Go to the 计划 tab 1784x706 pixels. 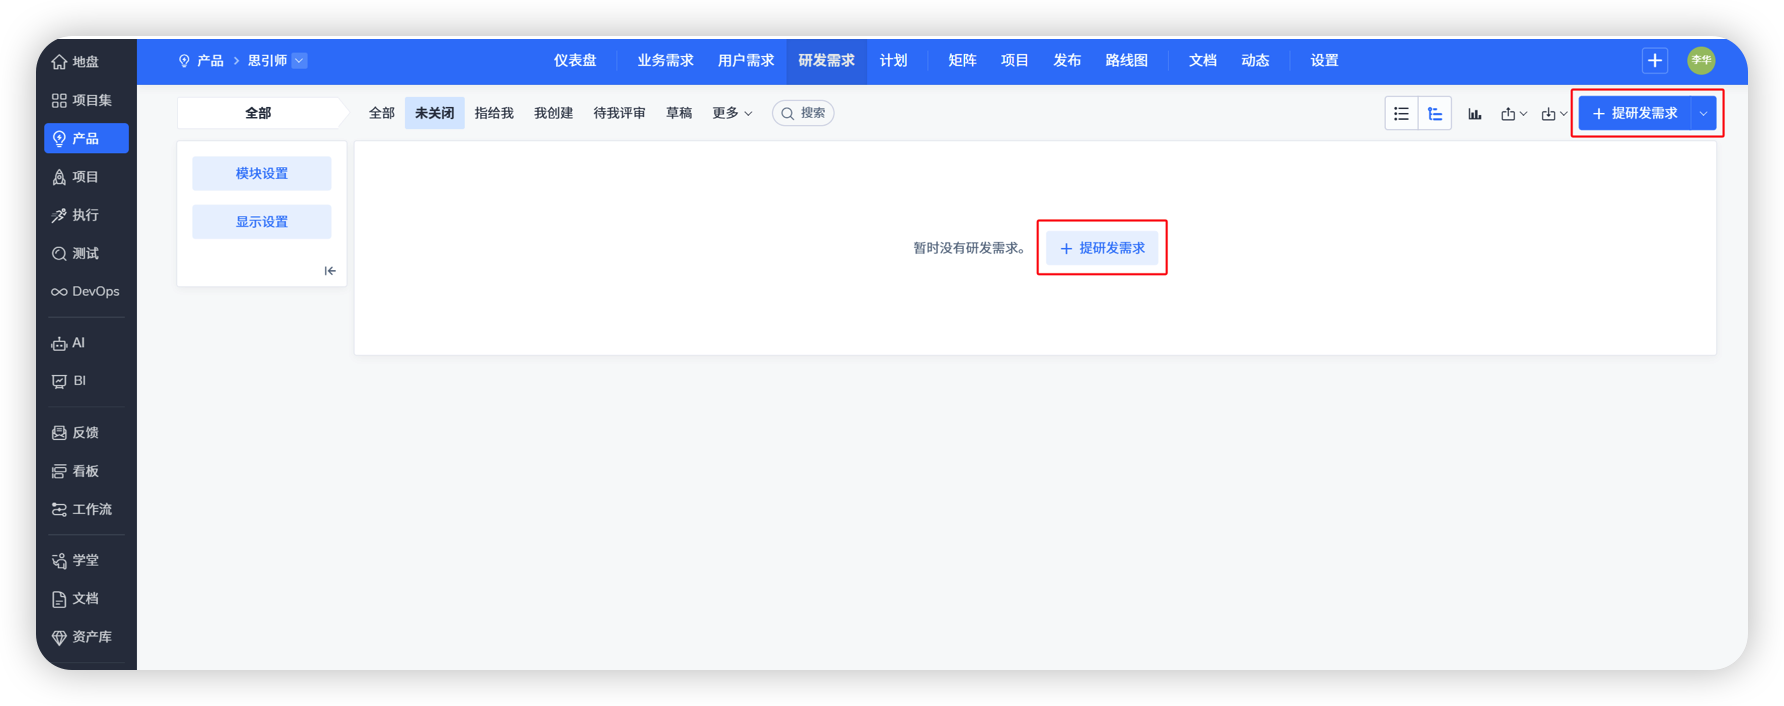(x=893, y=61)
